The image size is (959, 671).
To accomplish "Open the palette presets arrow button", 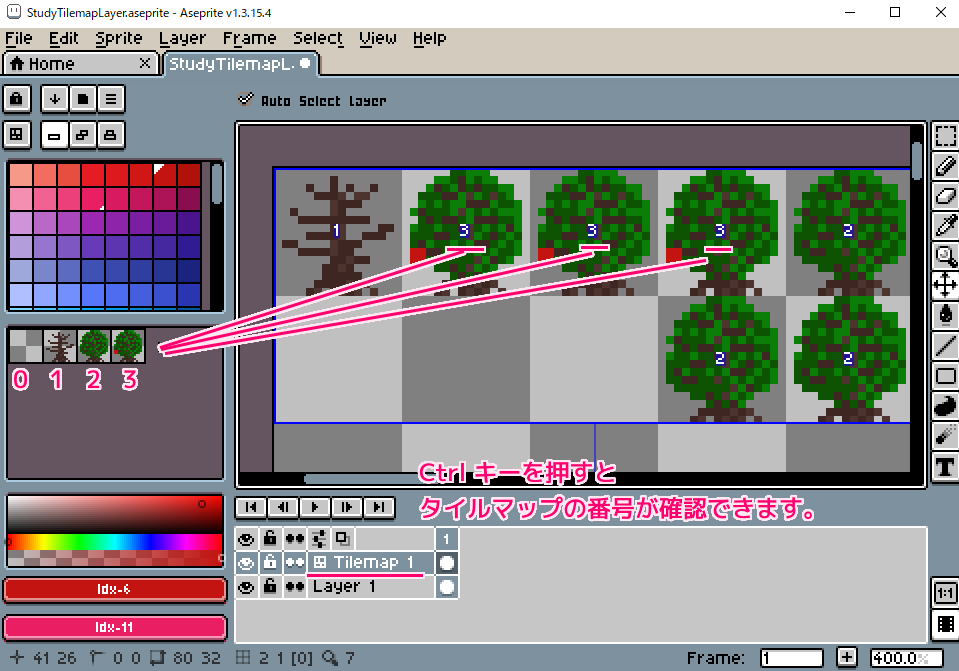I will (54, 99).
